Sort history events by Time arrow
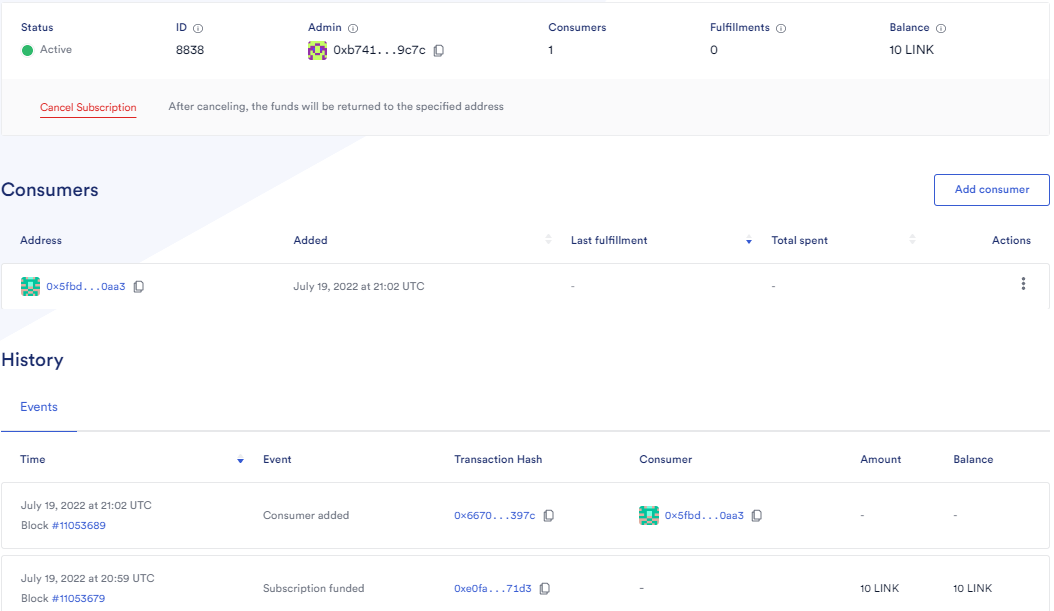Screen dimensions: 1054x611 (240, 460)
